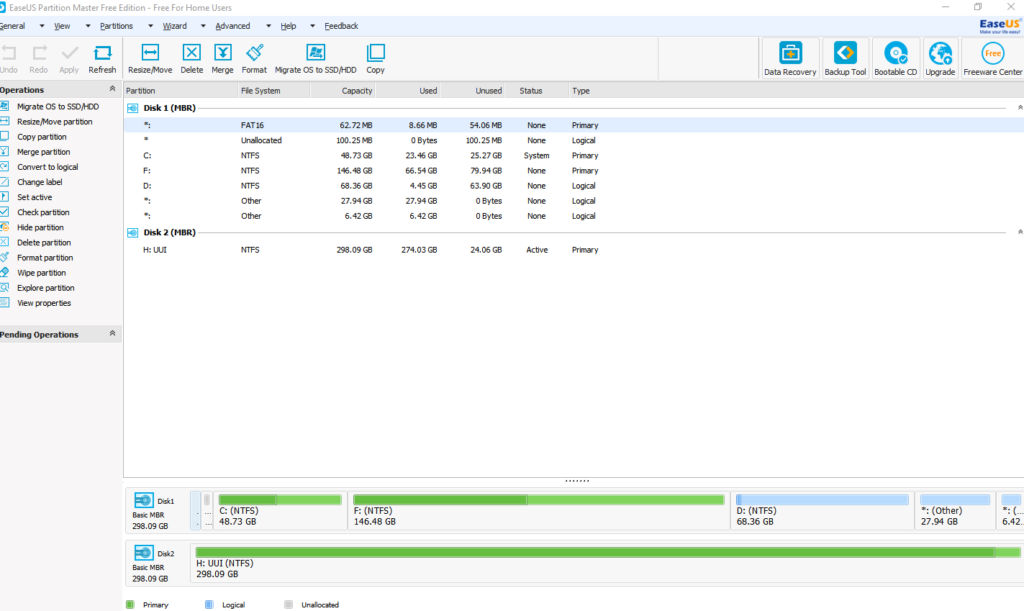Click the dropdown arrow next to Help

coord(312,26)
